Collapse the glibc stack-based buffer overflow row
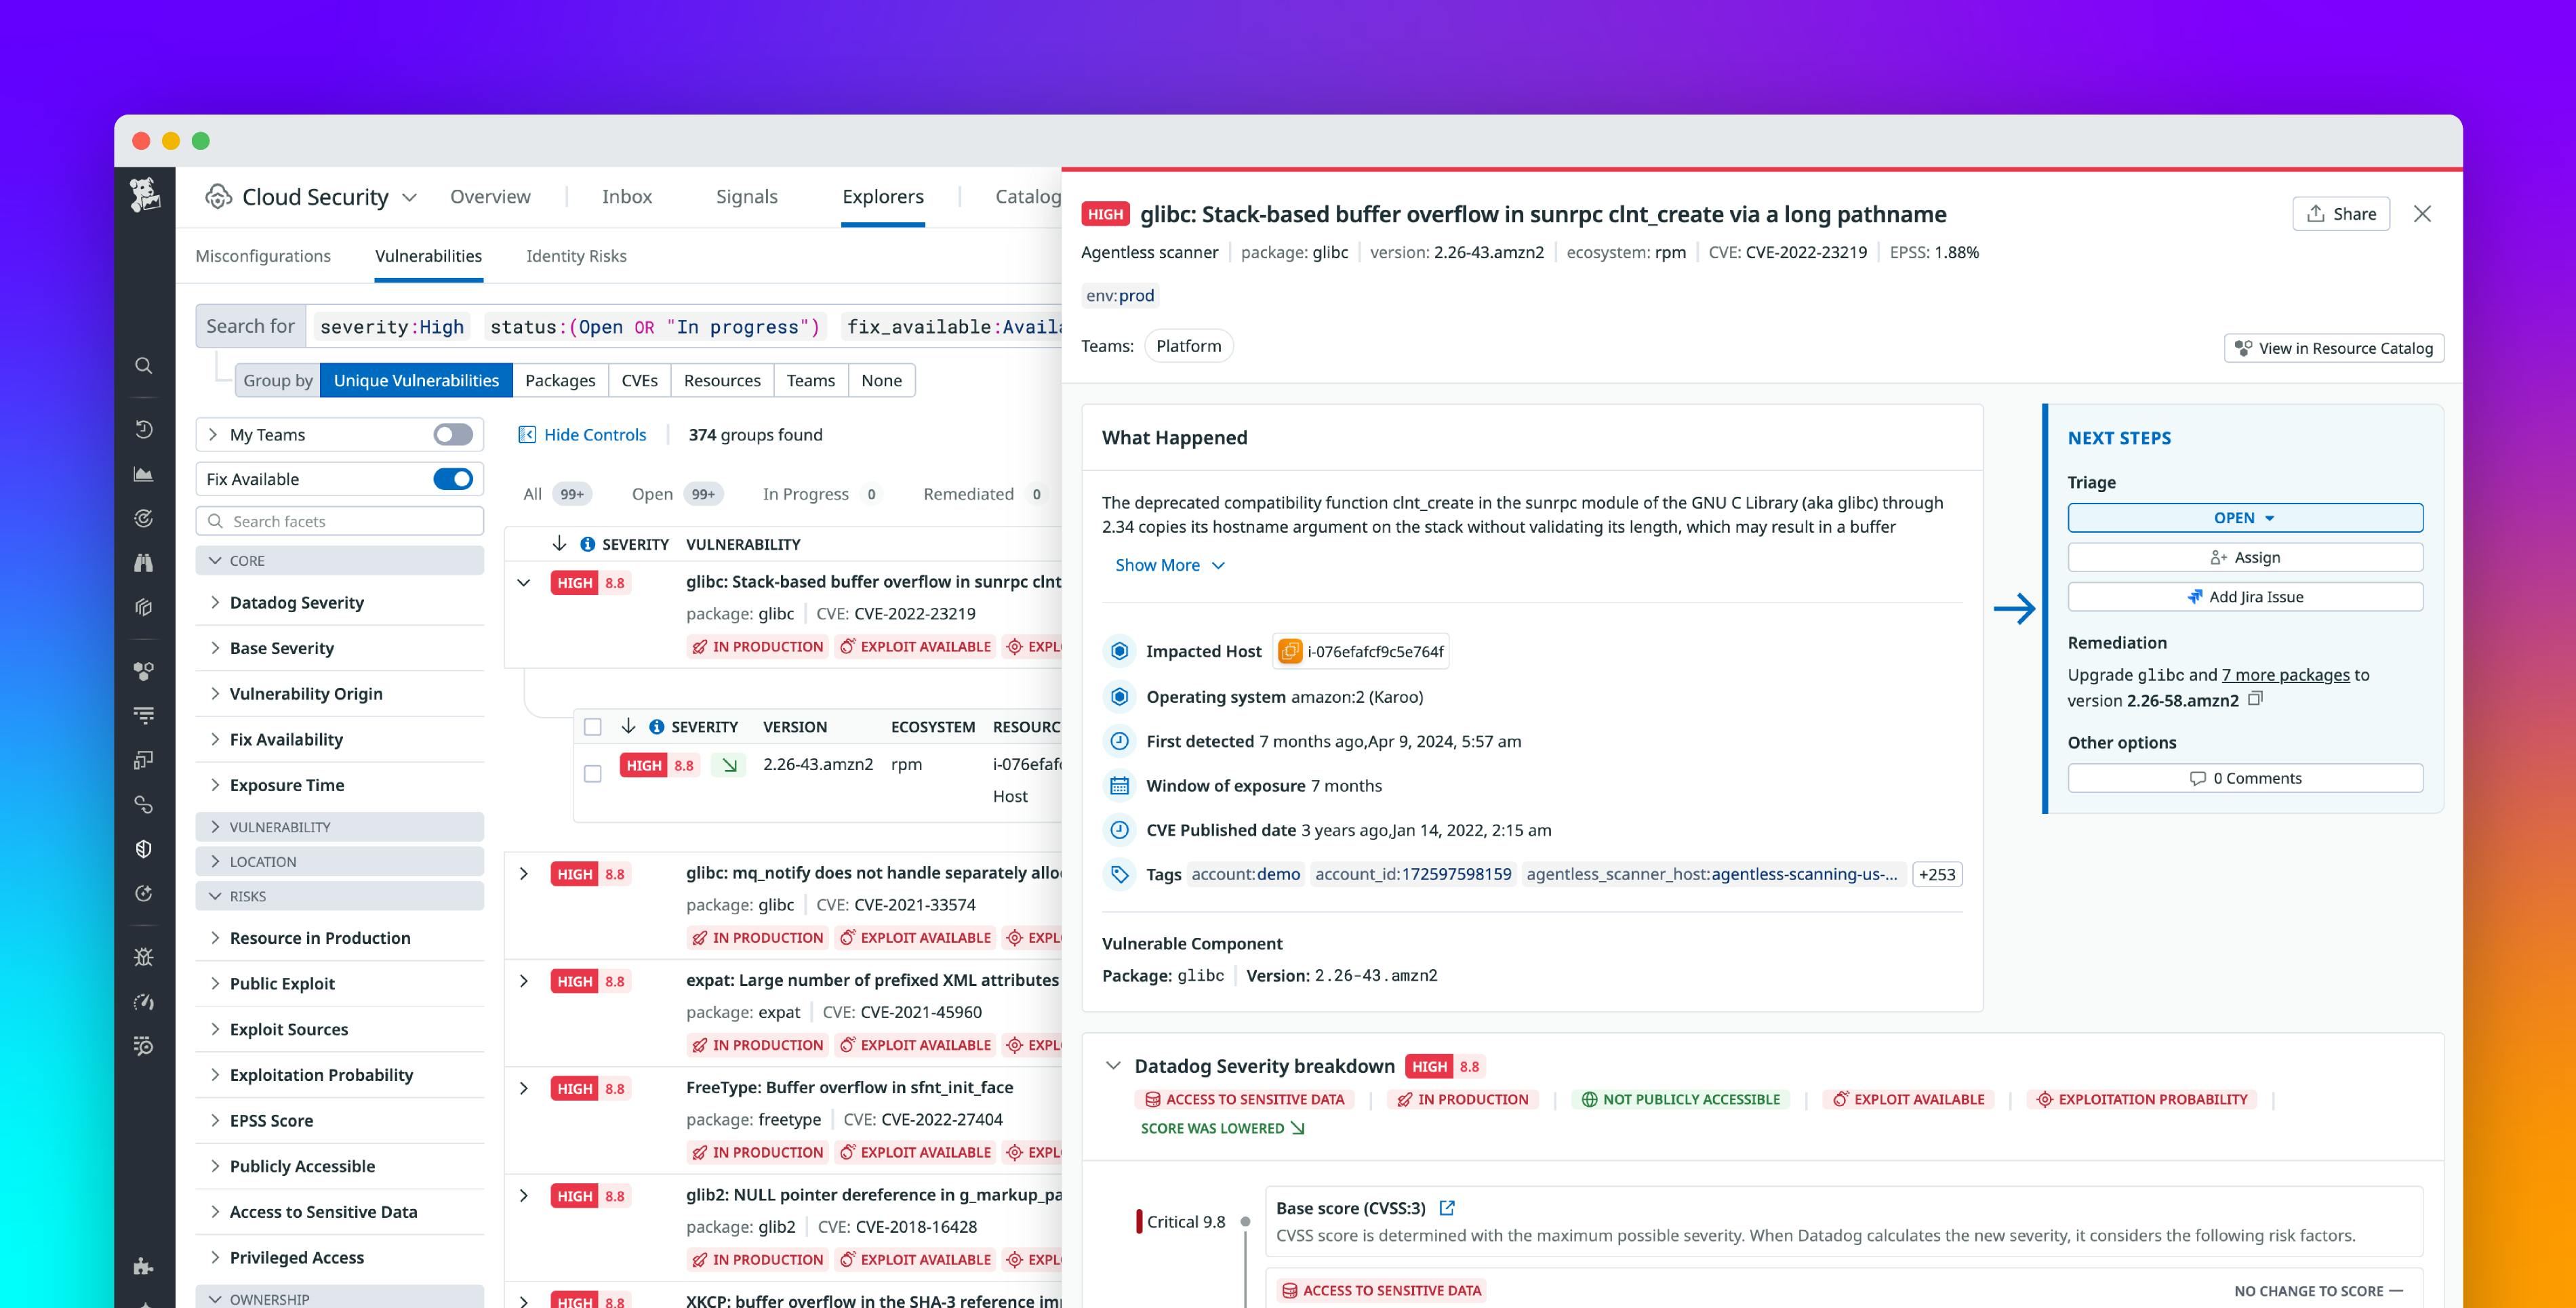 pyautogui.click(x=525, y=582)
